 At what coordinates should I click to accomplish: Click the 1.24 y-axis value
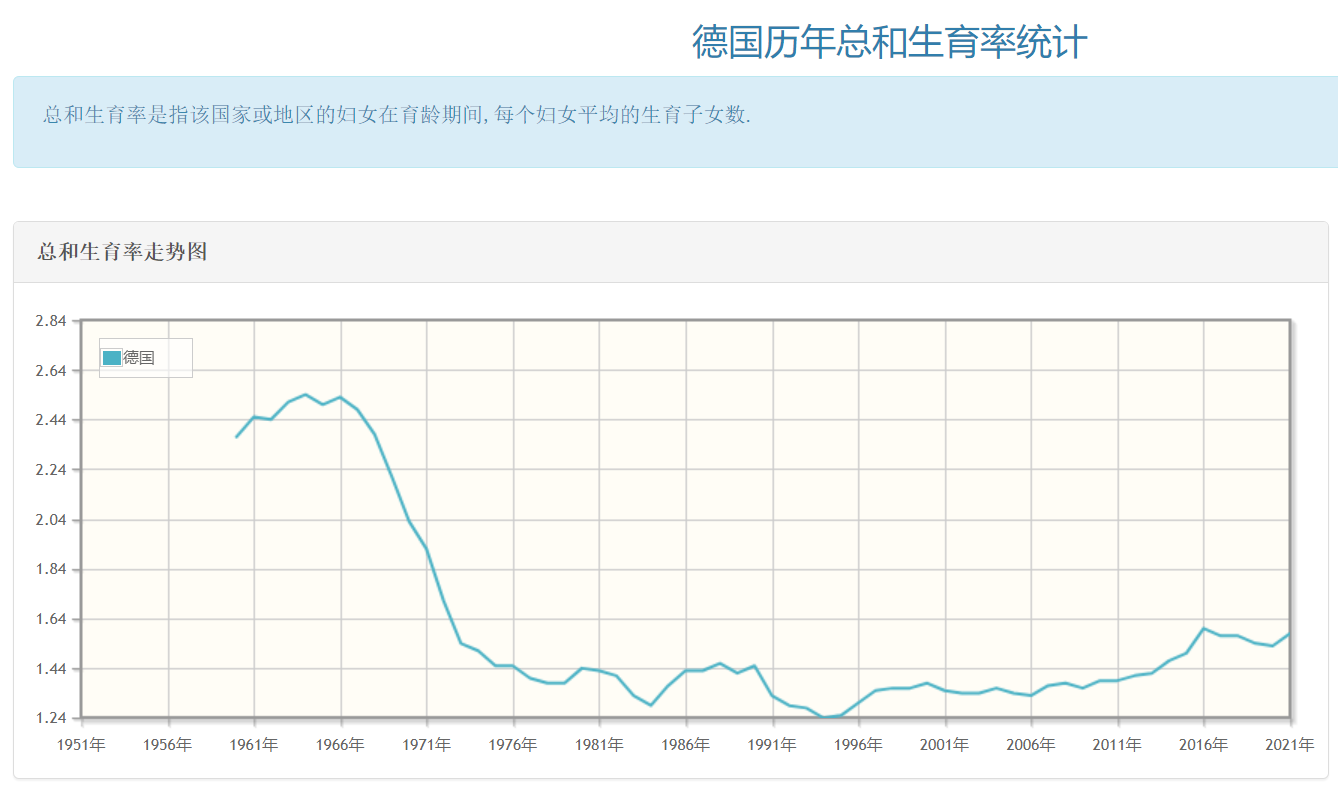click(x=50, y=718)
